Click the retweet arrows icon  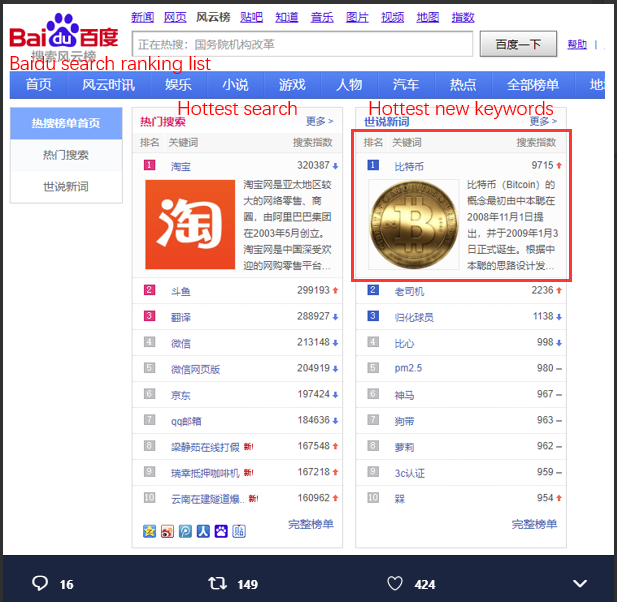point(217,583)
